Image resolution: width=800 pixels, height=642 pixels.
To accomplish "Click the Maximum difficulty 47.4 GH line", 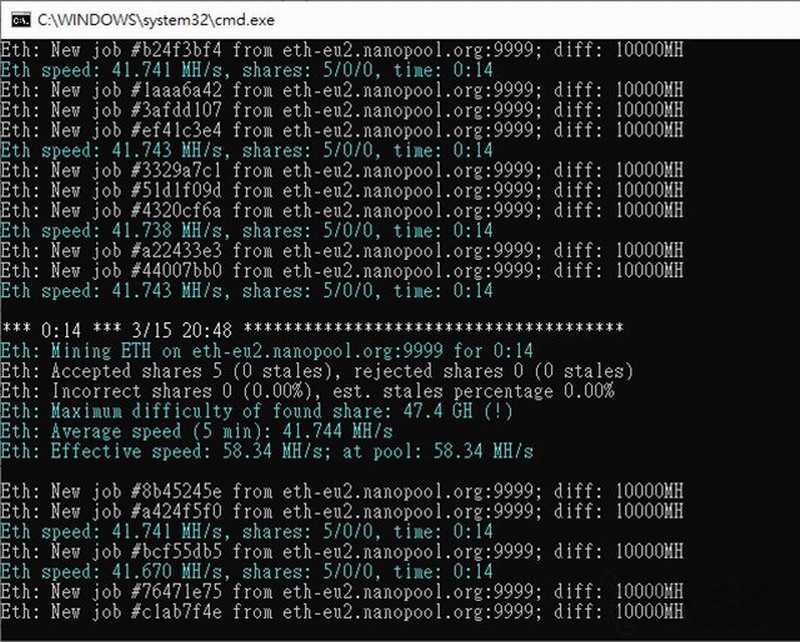I will tap(257, 411).
